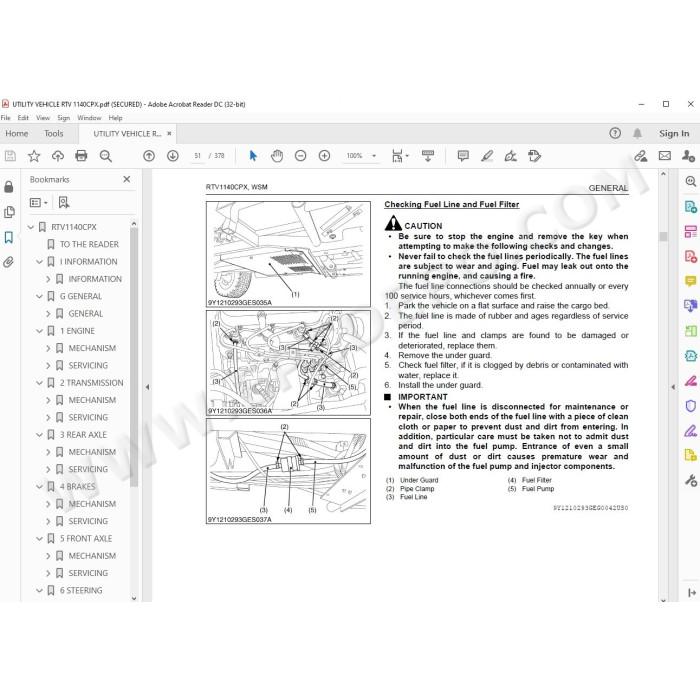Open bookmark options list menu
The width and height of the screenshot is (700, 700).
[38, 203]
